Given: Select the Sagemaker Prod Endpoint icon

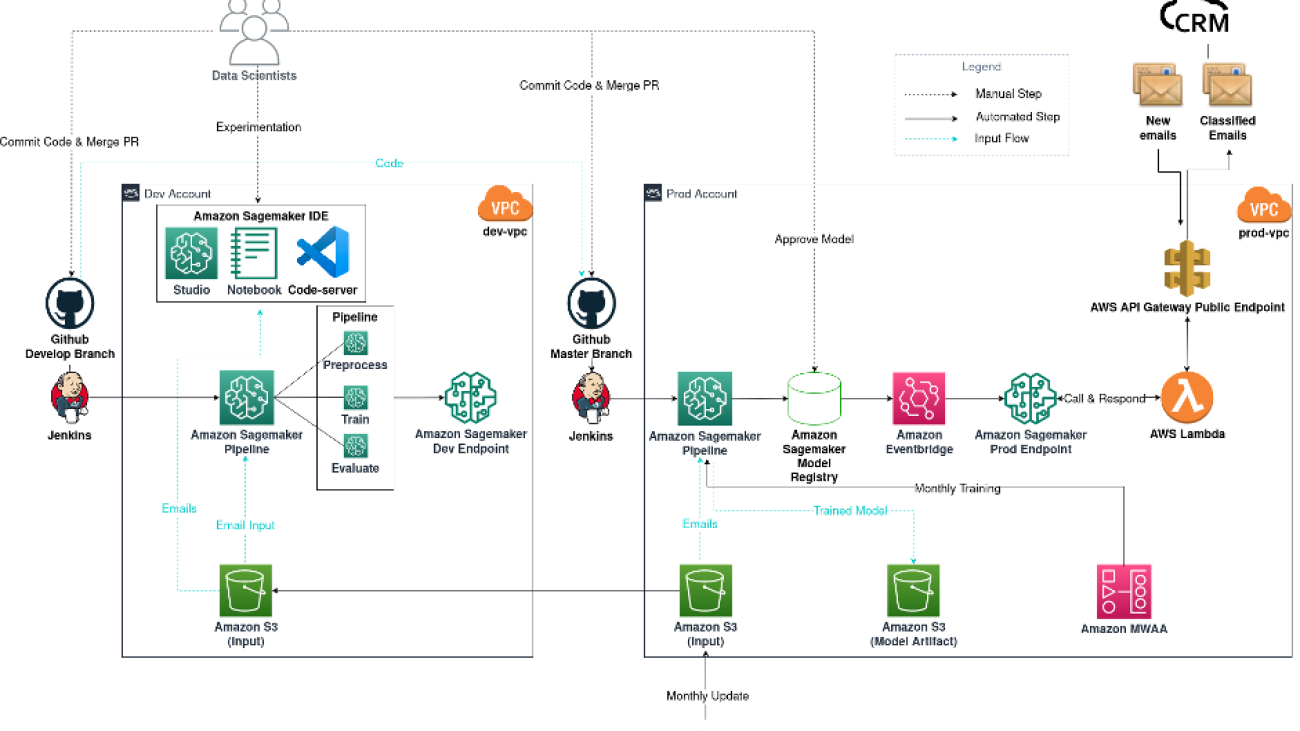Looking at the screenshot, I should click(1031, 399).
